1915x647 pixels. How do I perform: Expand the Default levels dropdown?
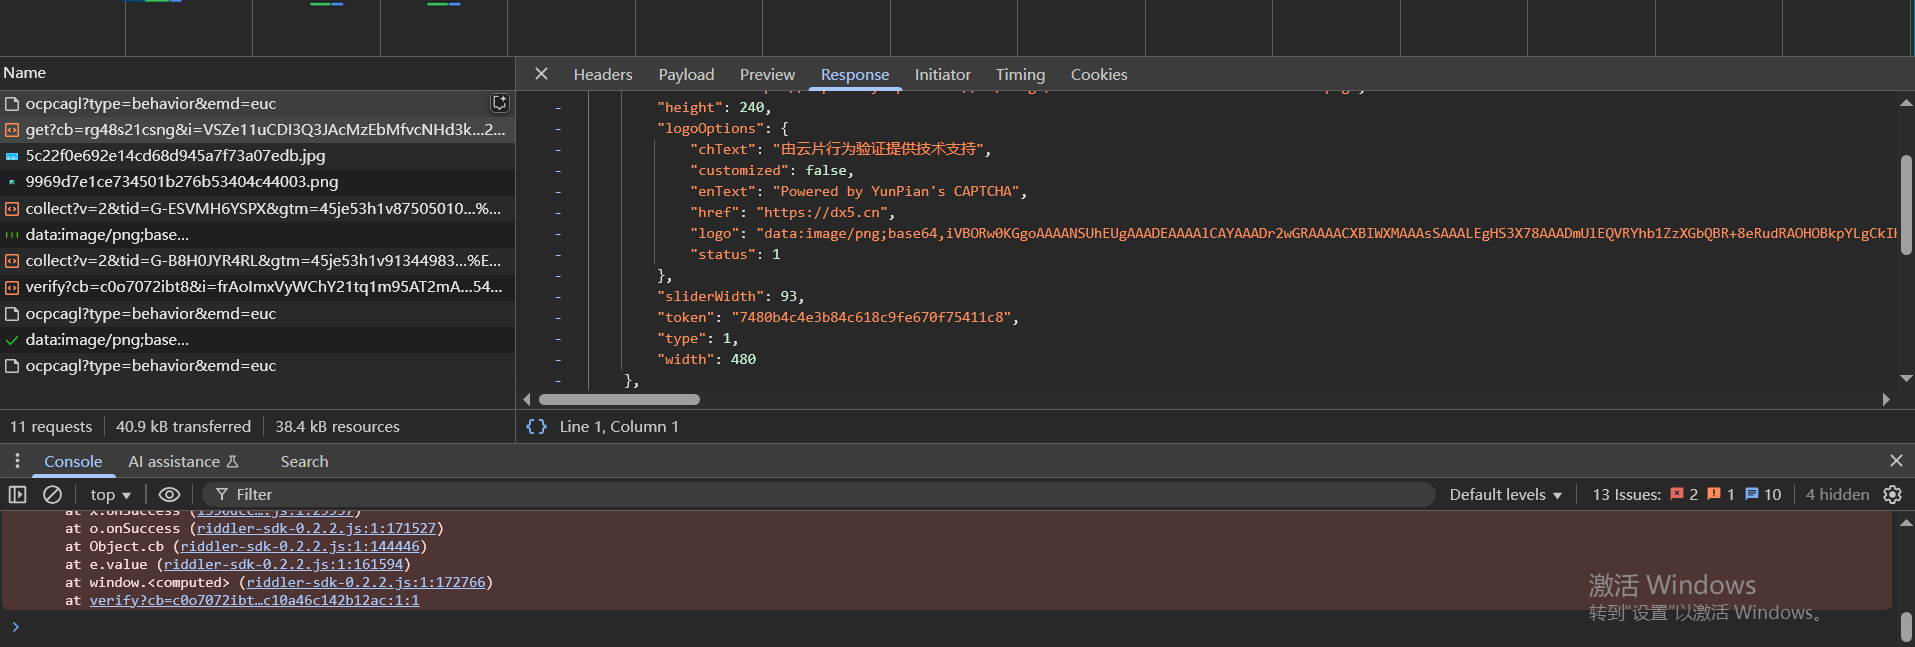click(x=1505, y=495)
